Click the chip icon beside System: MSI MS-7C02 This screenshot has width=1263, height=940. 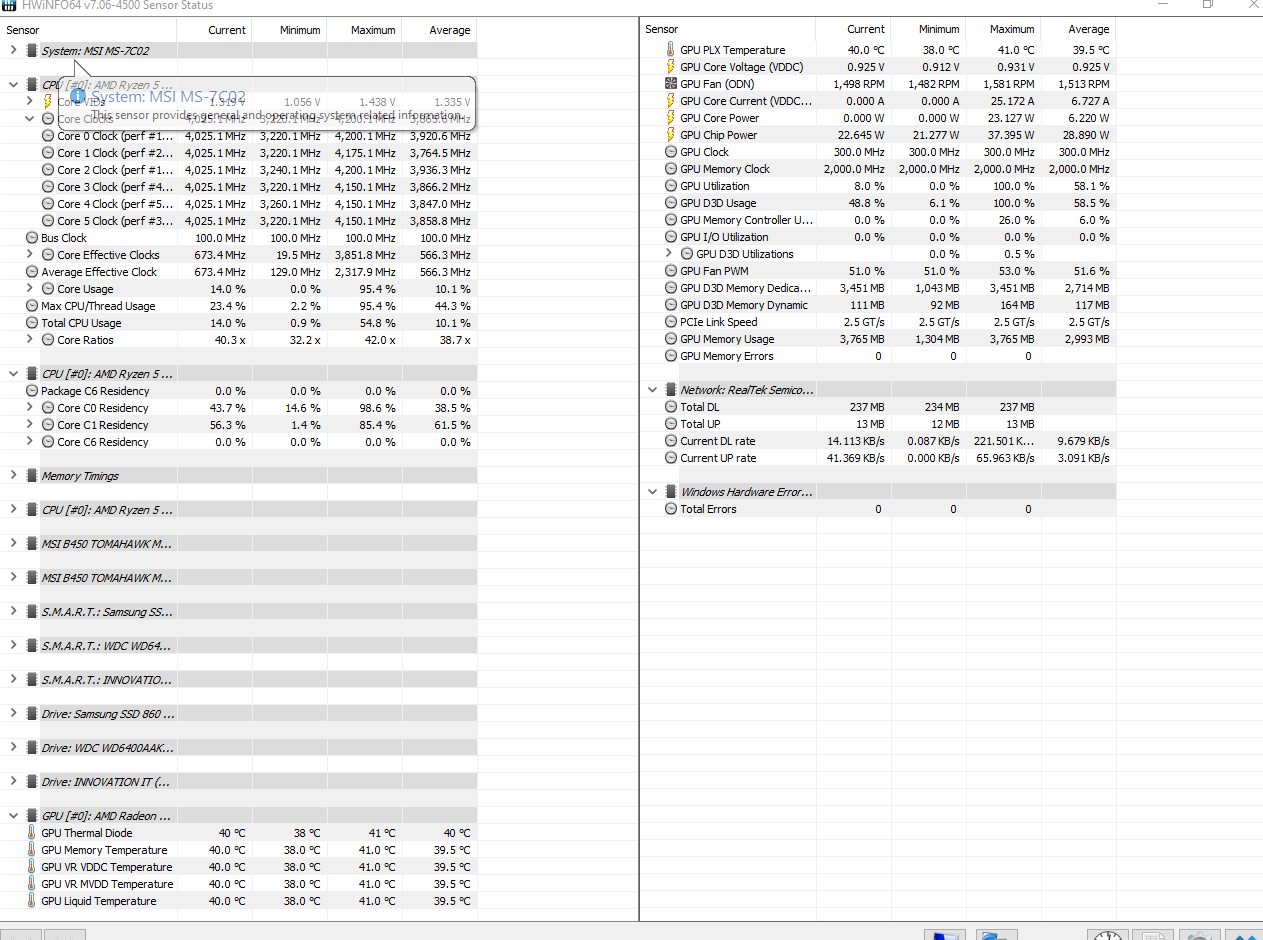click(32, 50)
